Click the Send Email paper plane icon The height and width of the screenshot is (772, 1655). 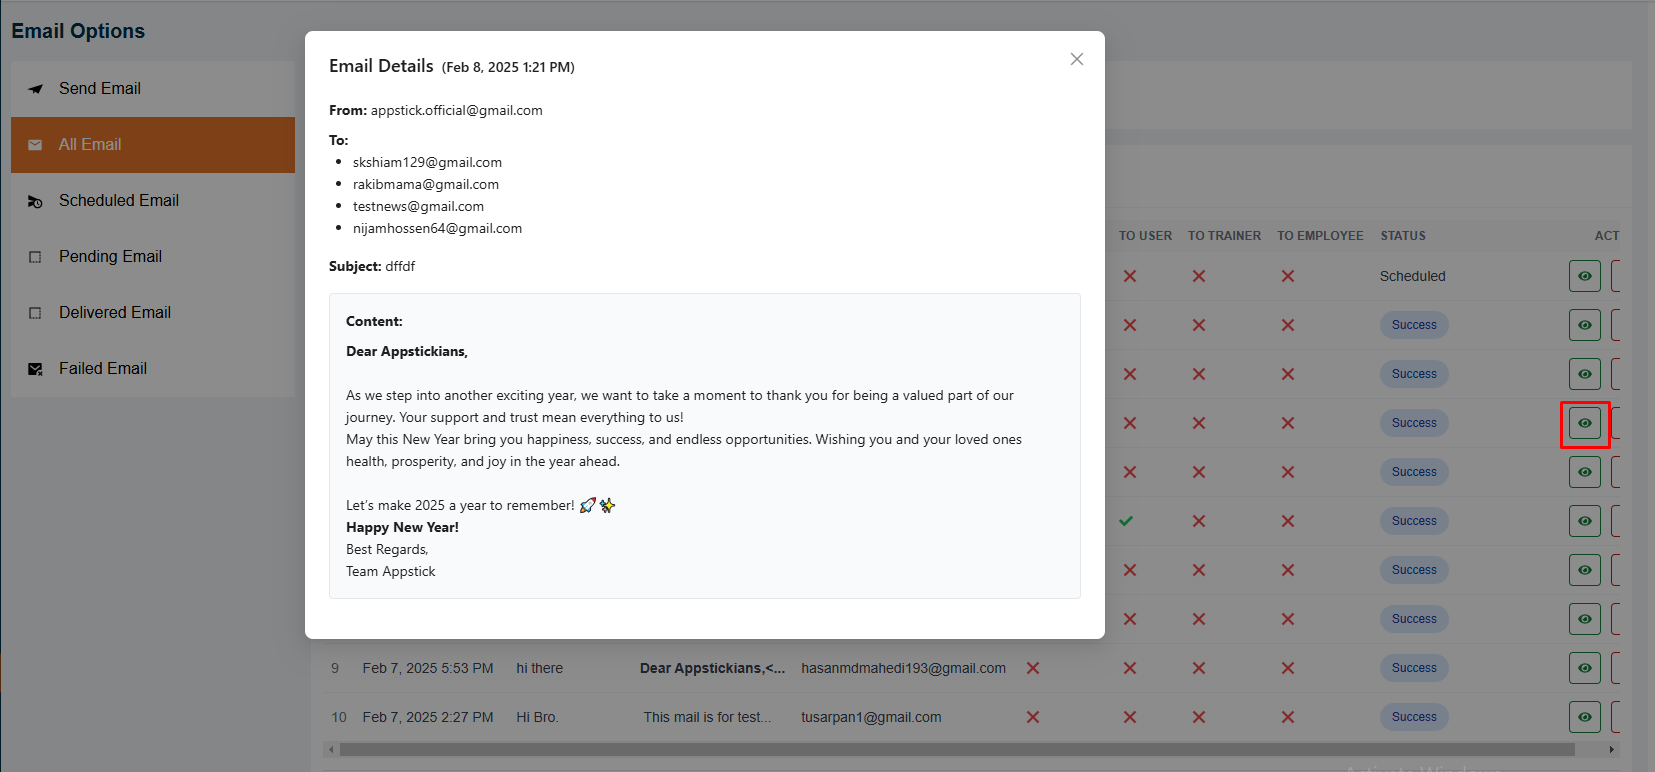click(36, 89)
